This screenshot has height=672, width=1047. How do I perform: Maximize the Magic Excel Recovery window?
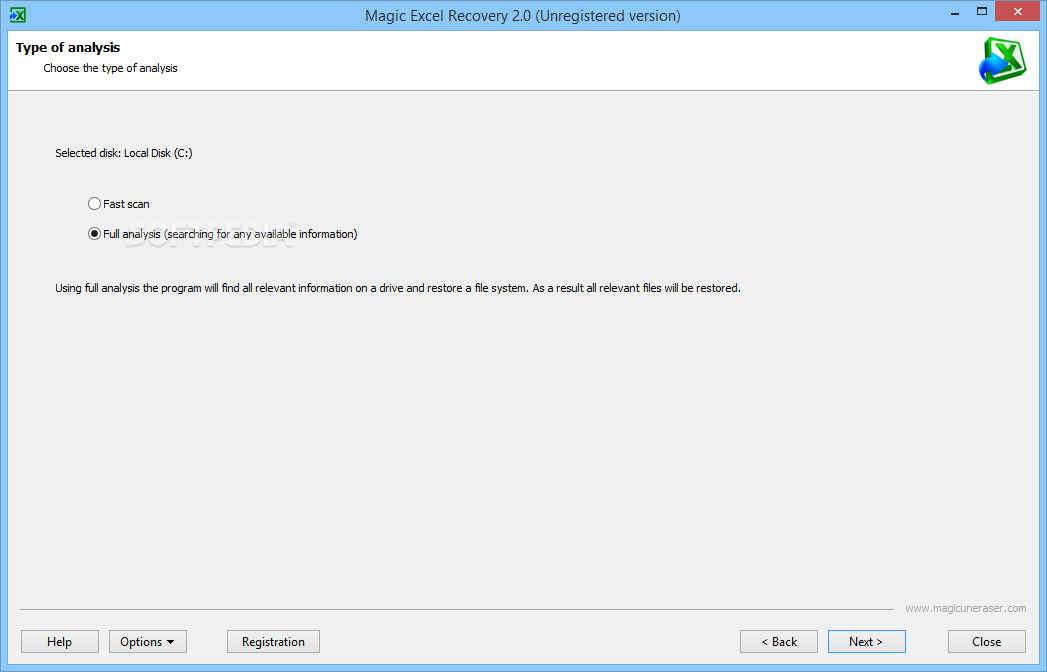point(982,11)
